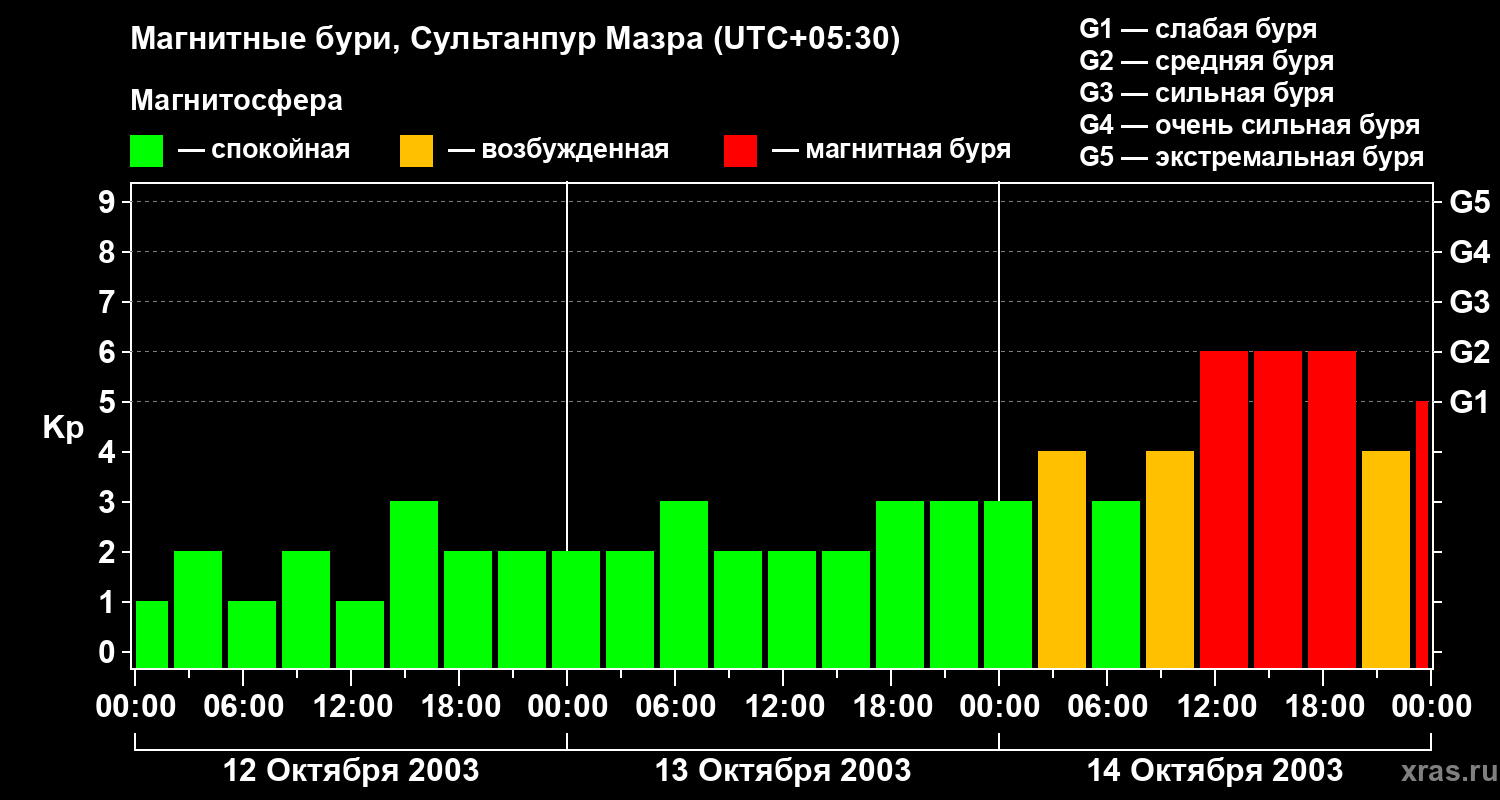Click legend line 'G1 — слабая буря'
Viewport: 1500px width, 800px height.
(1198, 29)
